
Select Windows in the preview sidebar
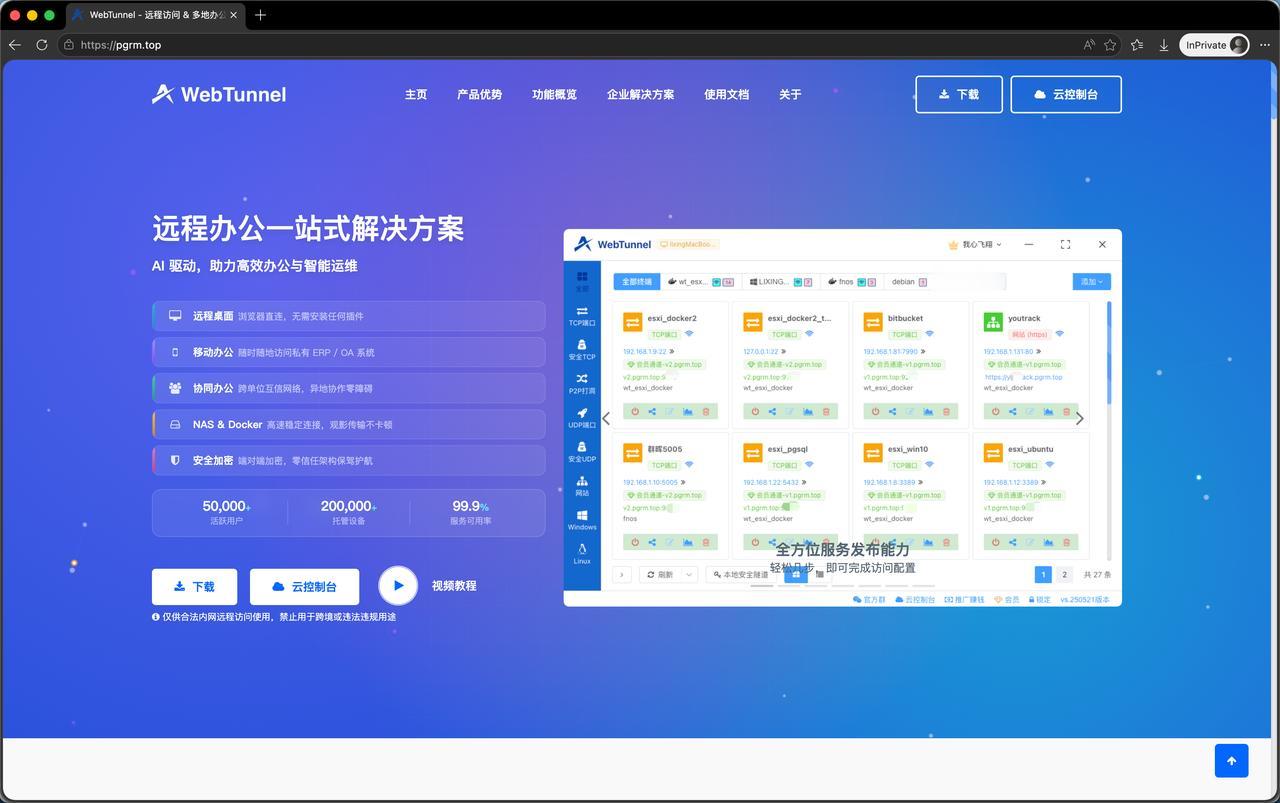582,520
